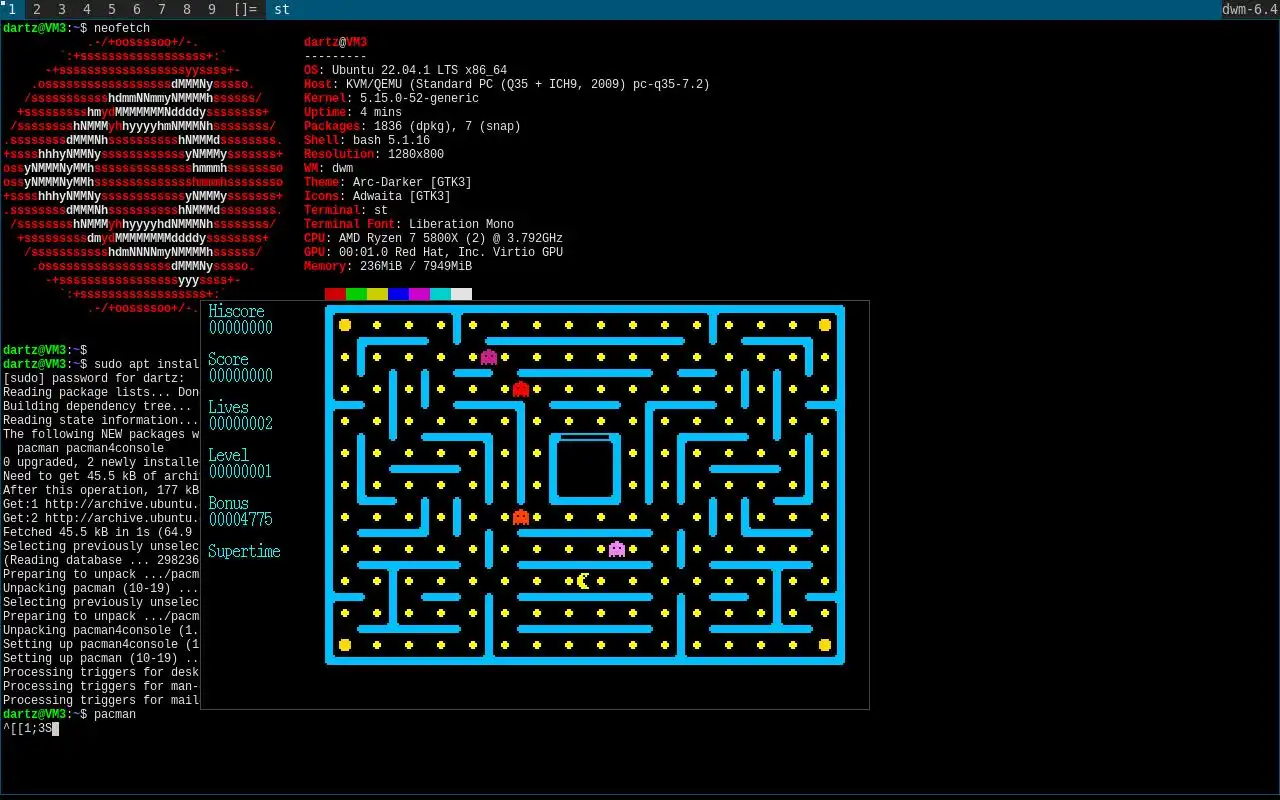Screen dimensions: 1280x800
Task: Click the 'GPU: 00:01.0 Red Hat' line
Action: coord(433,252)
